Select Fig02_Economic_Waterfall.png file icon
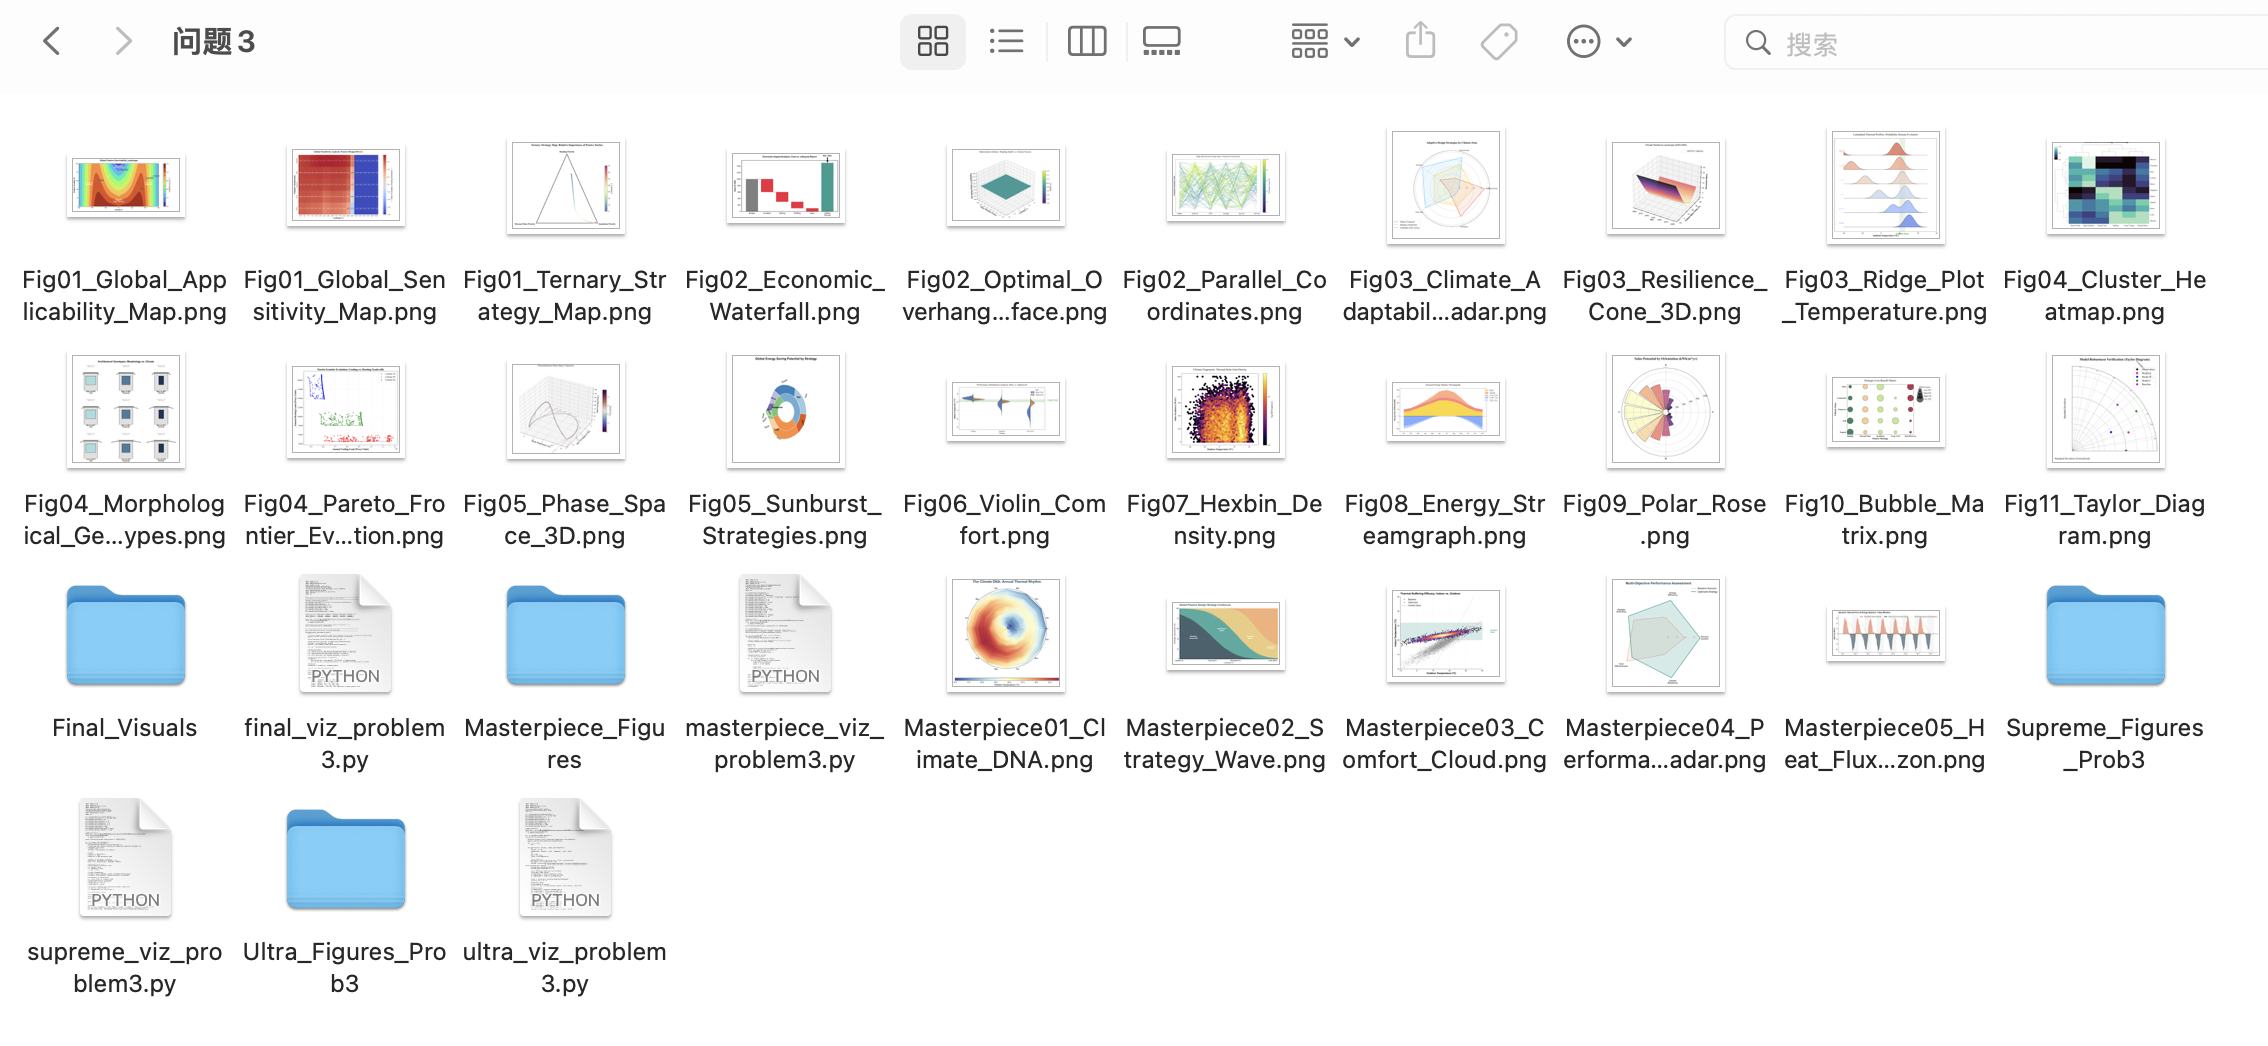The height and width of the screenshot is (1046, 2268). (x=785, y=186)
